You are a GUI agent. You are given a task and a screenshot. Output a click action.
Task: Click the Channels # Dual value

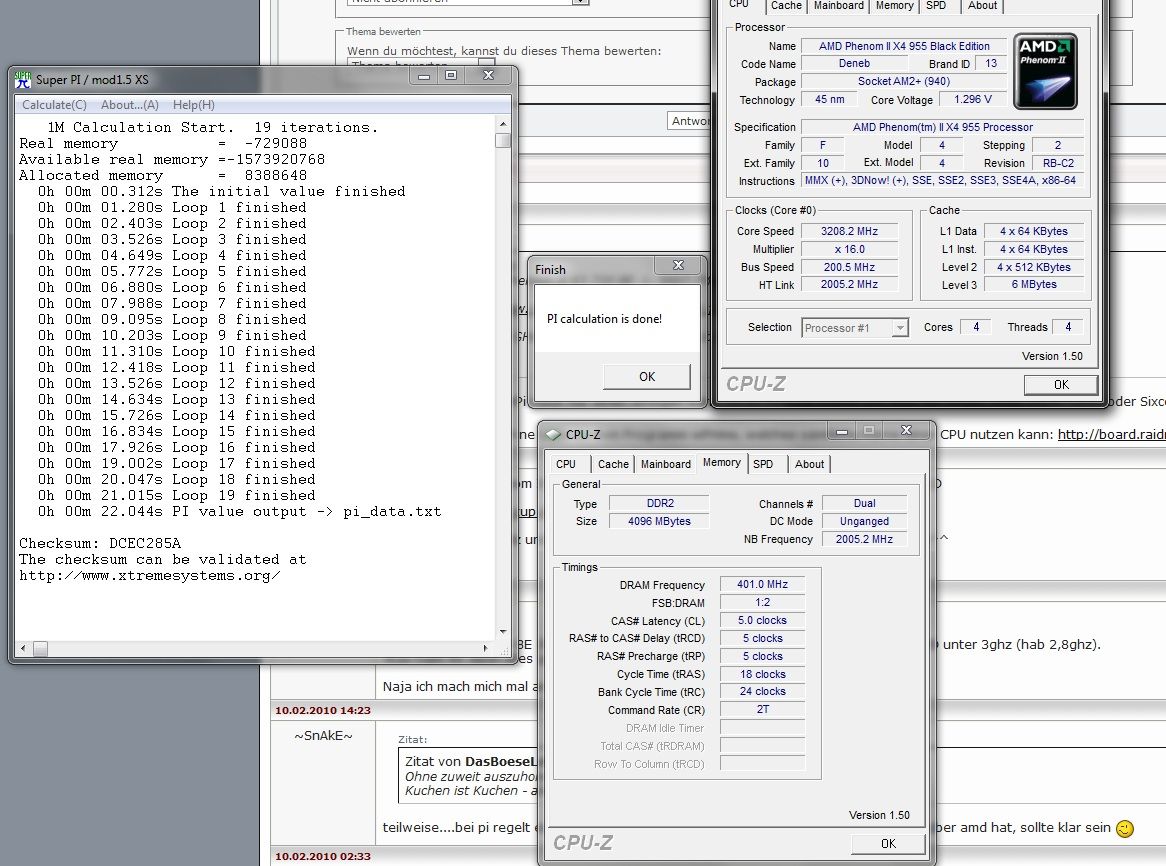pos(864,503)
